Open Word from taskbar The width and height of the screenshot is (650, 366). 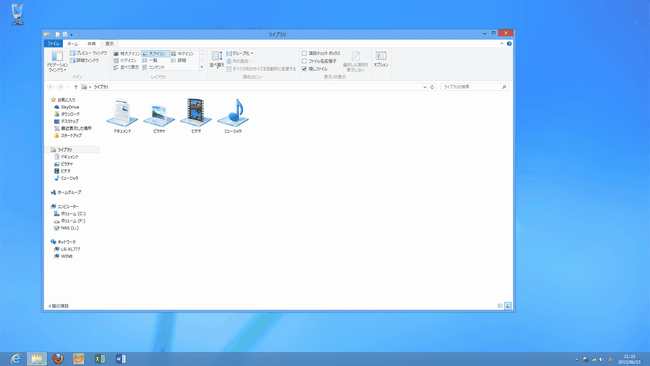[121, 359]
